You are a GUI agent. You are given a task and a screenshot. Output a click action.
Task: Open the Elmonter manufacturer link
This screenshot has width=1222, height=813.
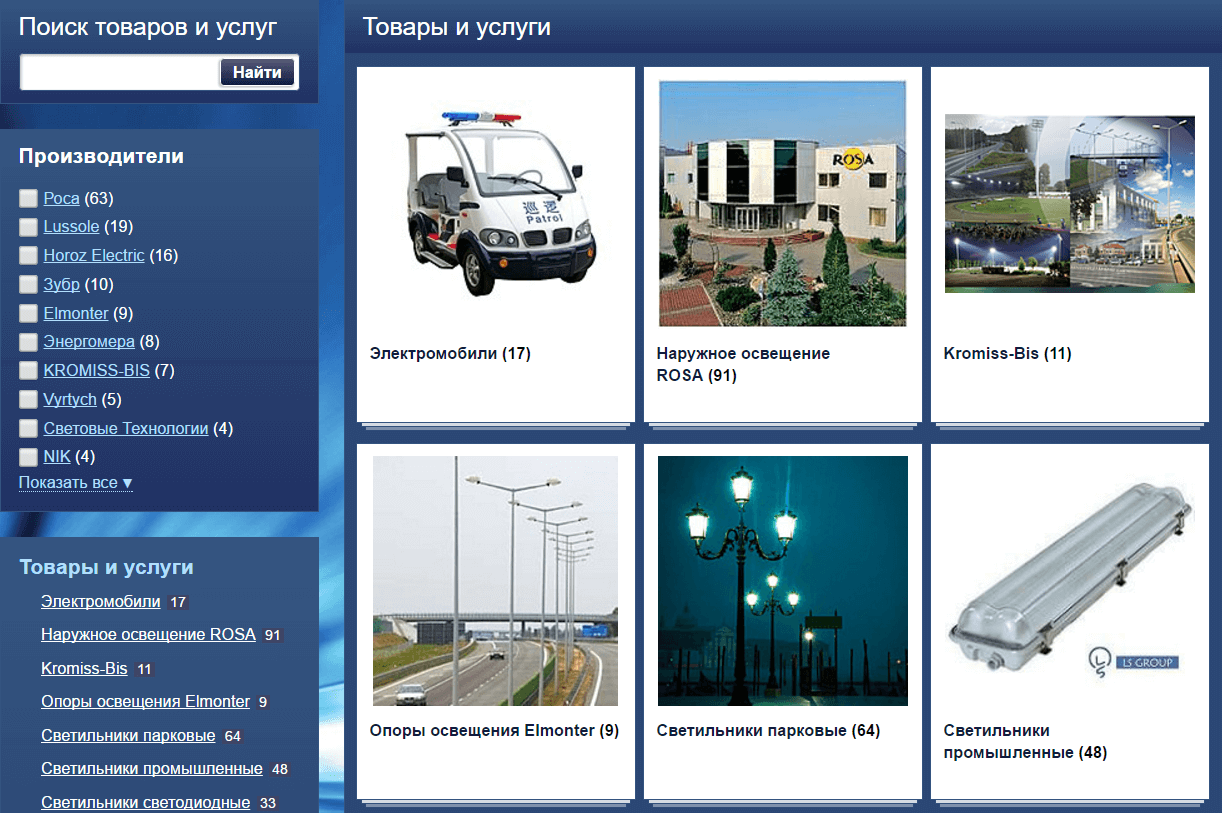point(76,313)
